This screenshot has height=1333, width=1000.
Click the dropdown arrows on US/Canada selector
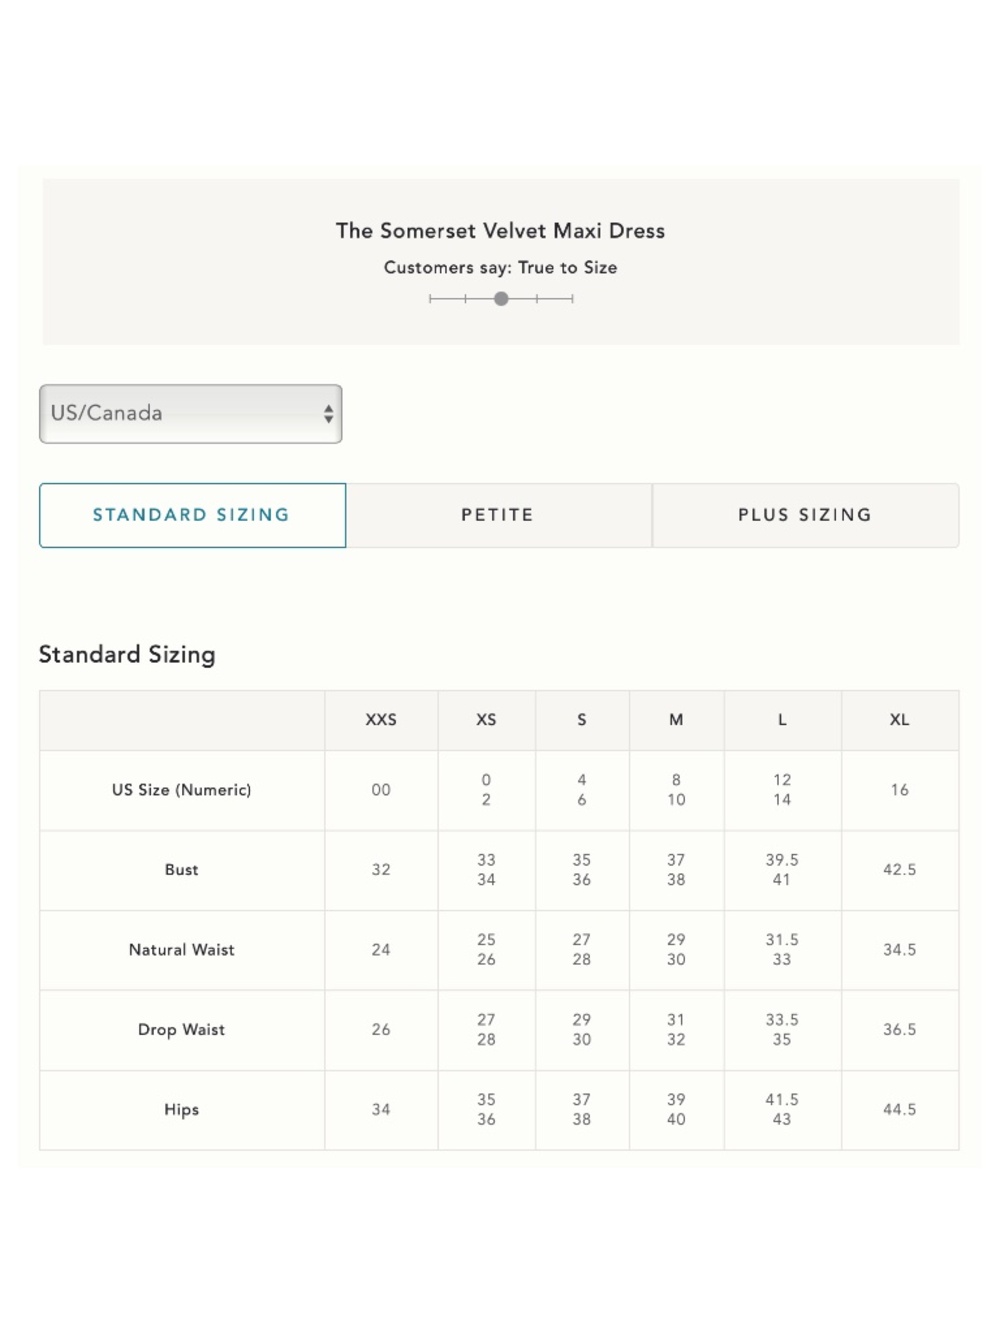pyautogui.click(x=328, y=414)
